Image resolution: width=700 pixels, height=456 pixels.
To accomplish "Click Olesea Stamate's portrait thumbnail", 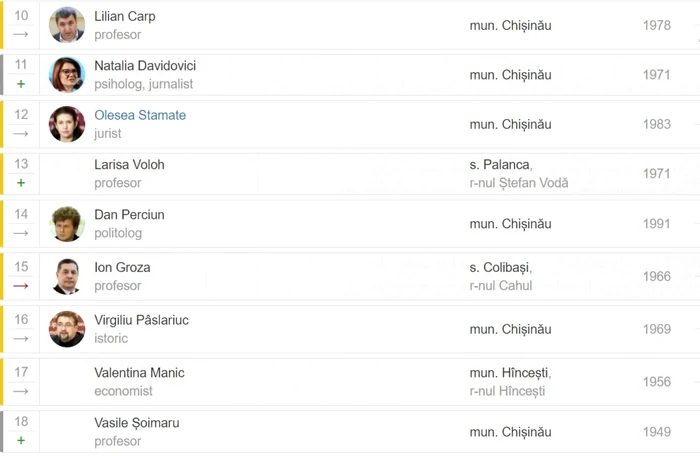I will click(67, 124).
